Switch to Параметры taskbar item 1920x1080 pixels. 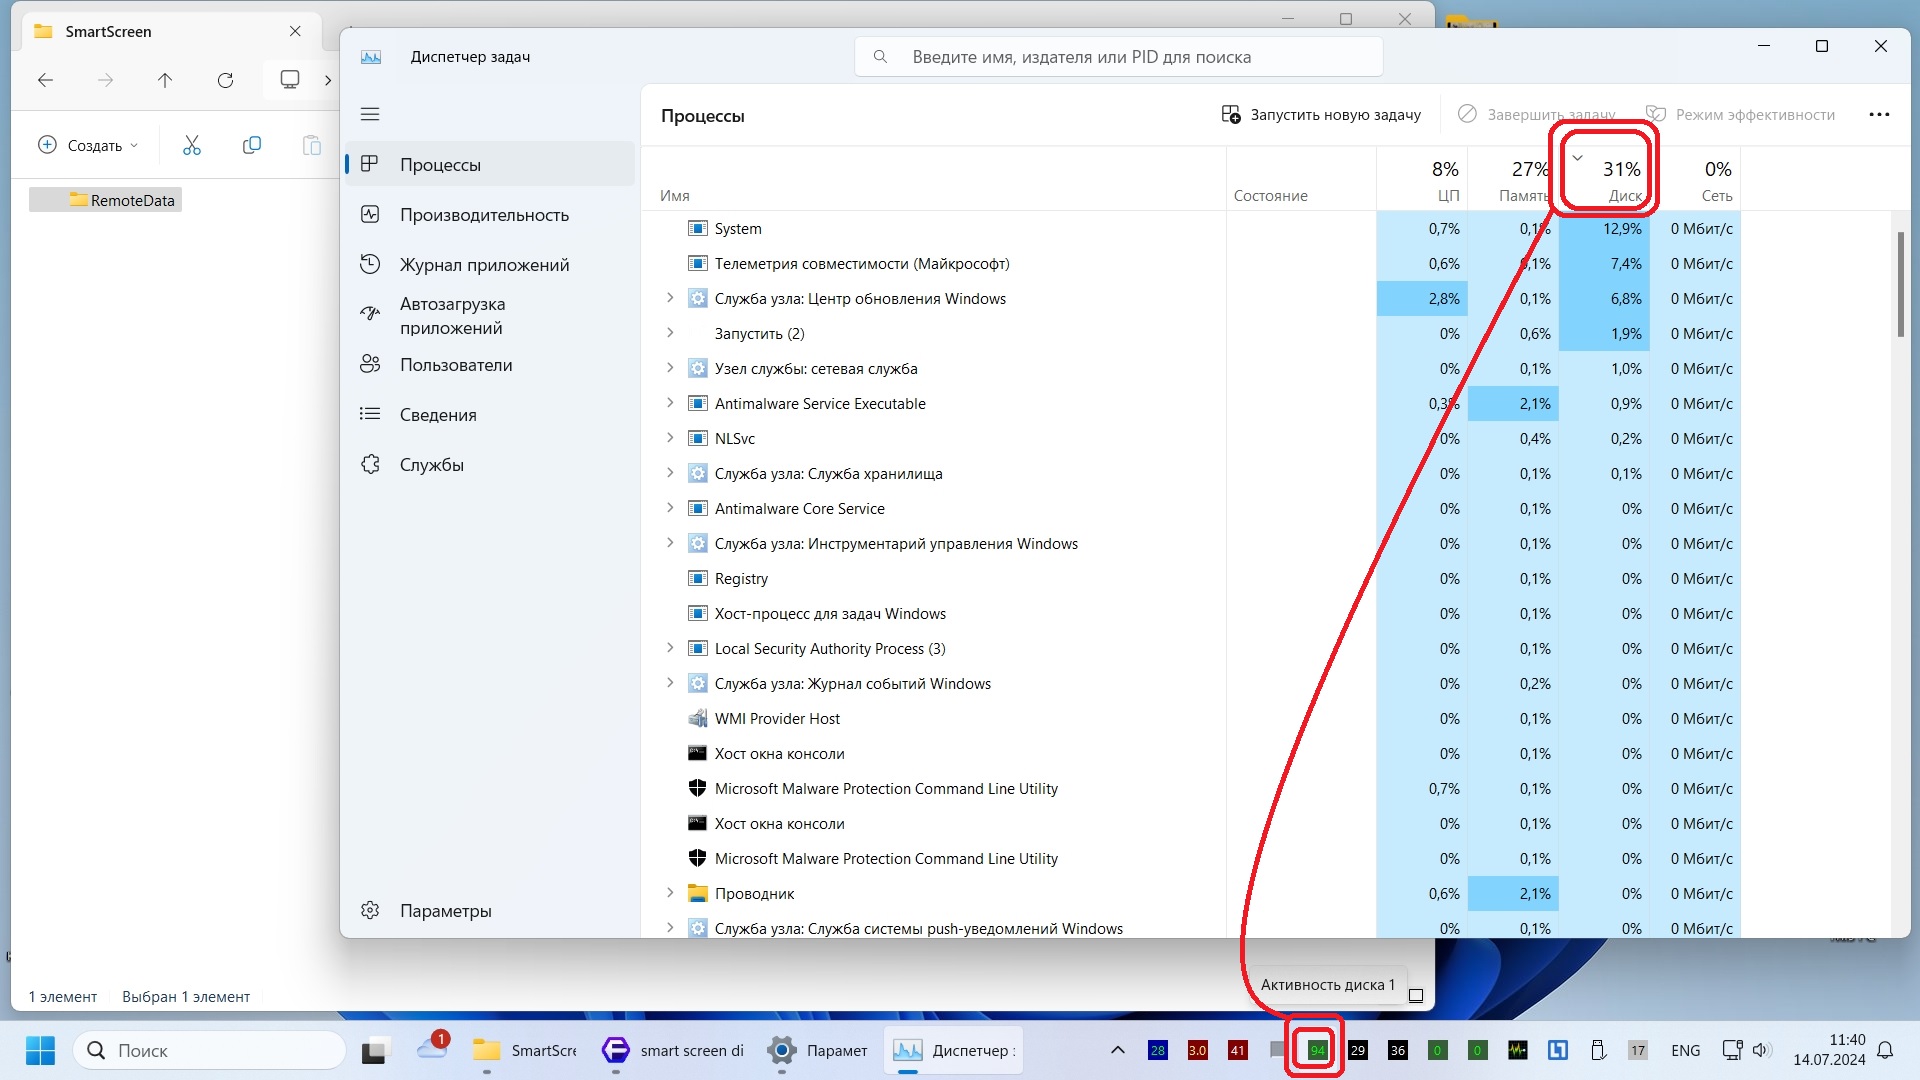point(818,1050)
